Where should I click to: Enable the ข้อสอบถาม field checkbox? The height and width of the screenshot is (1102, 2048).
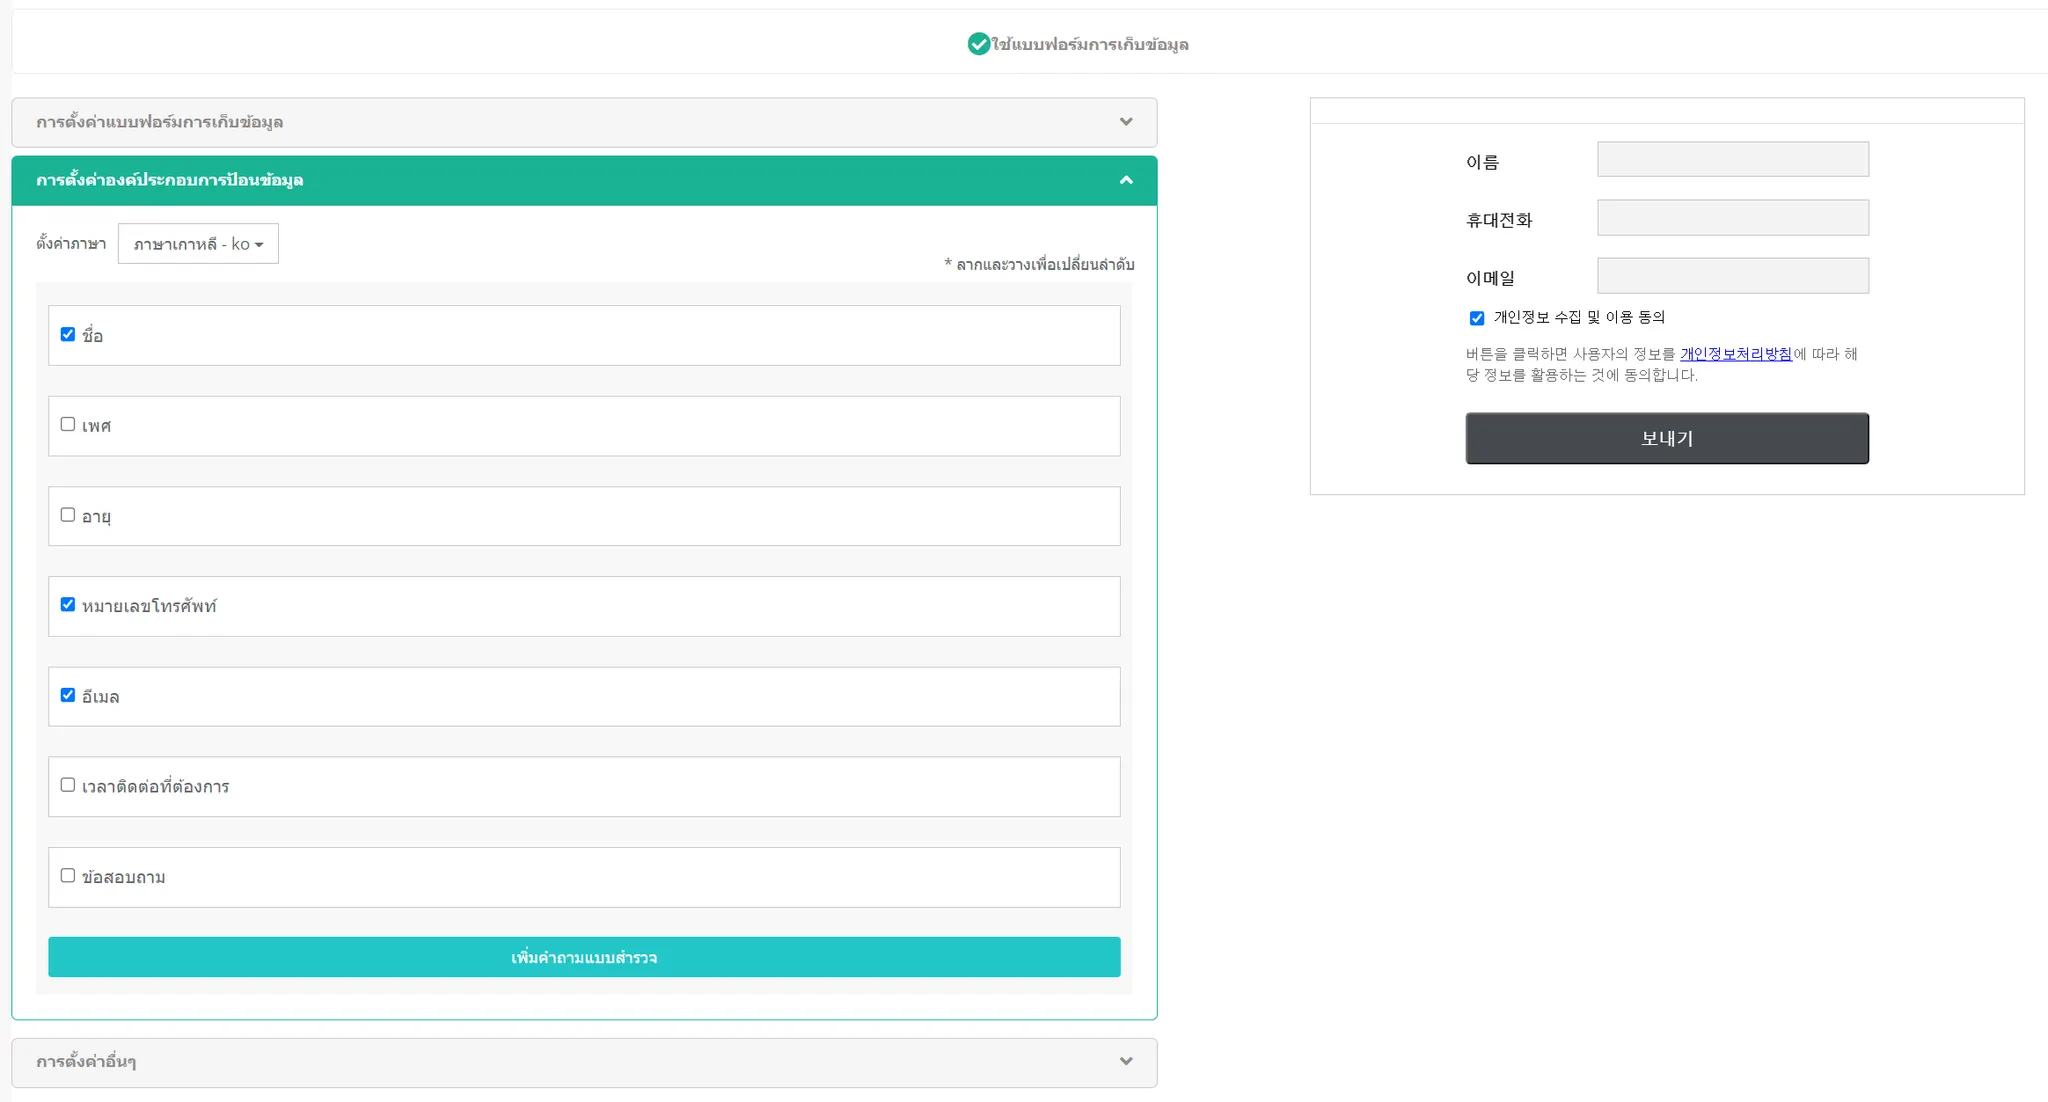point(68,876)
